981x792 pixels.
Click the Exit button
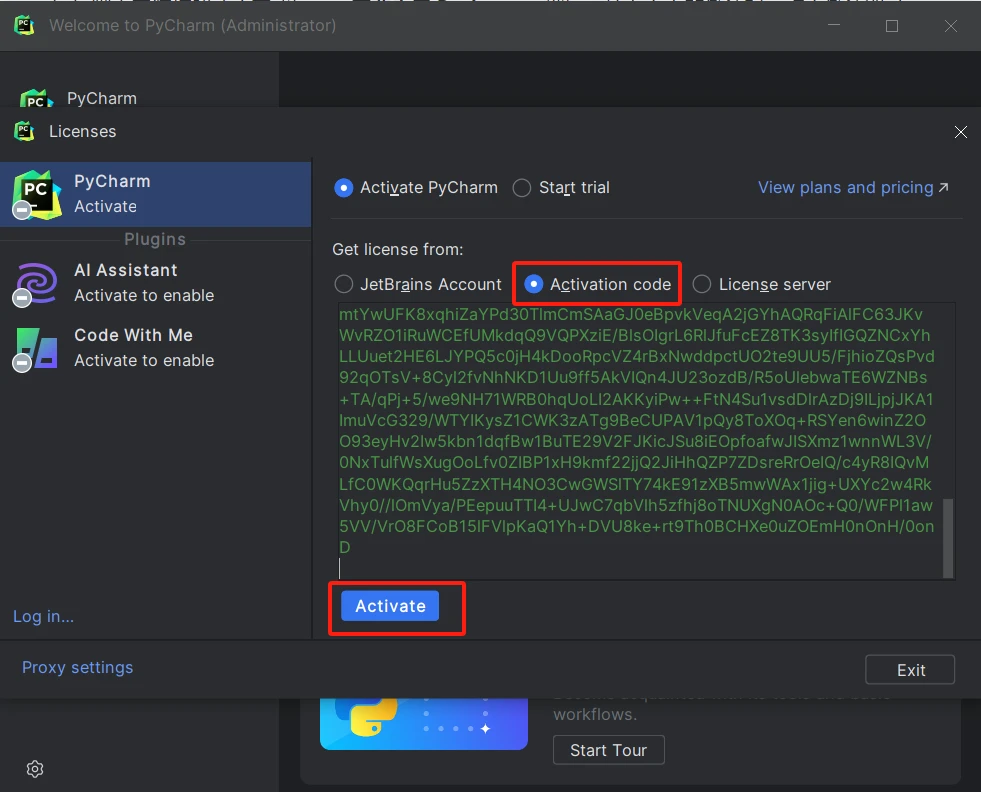coord(910,670)
